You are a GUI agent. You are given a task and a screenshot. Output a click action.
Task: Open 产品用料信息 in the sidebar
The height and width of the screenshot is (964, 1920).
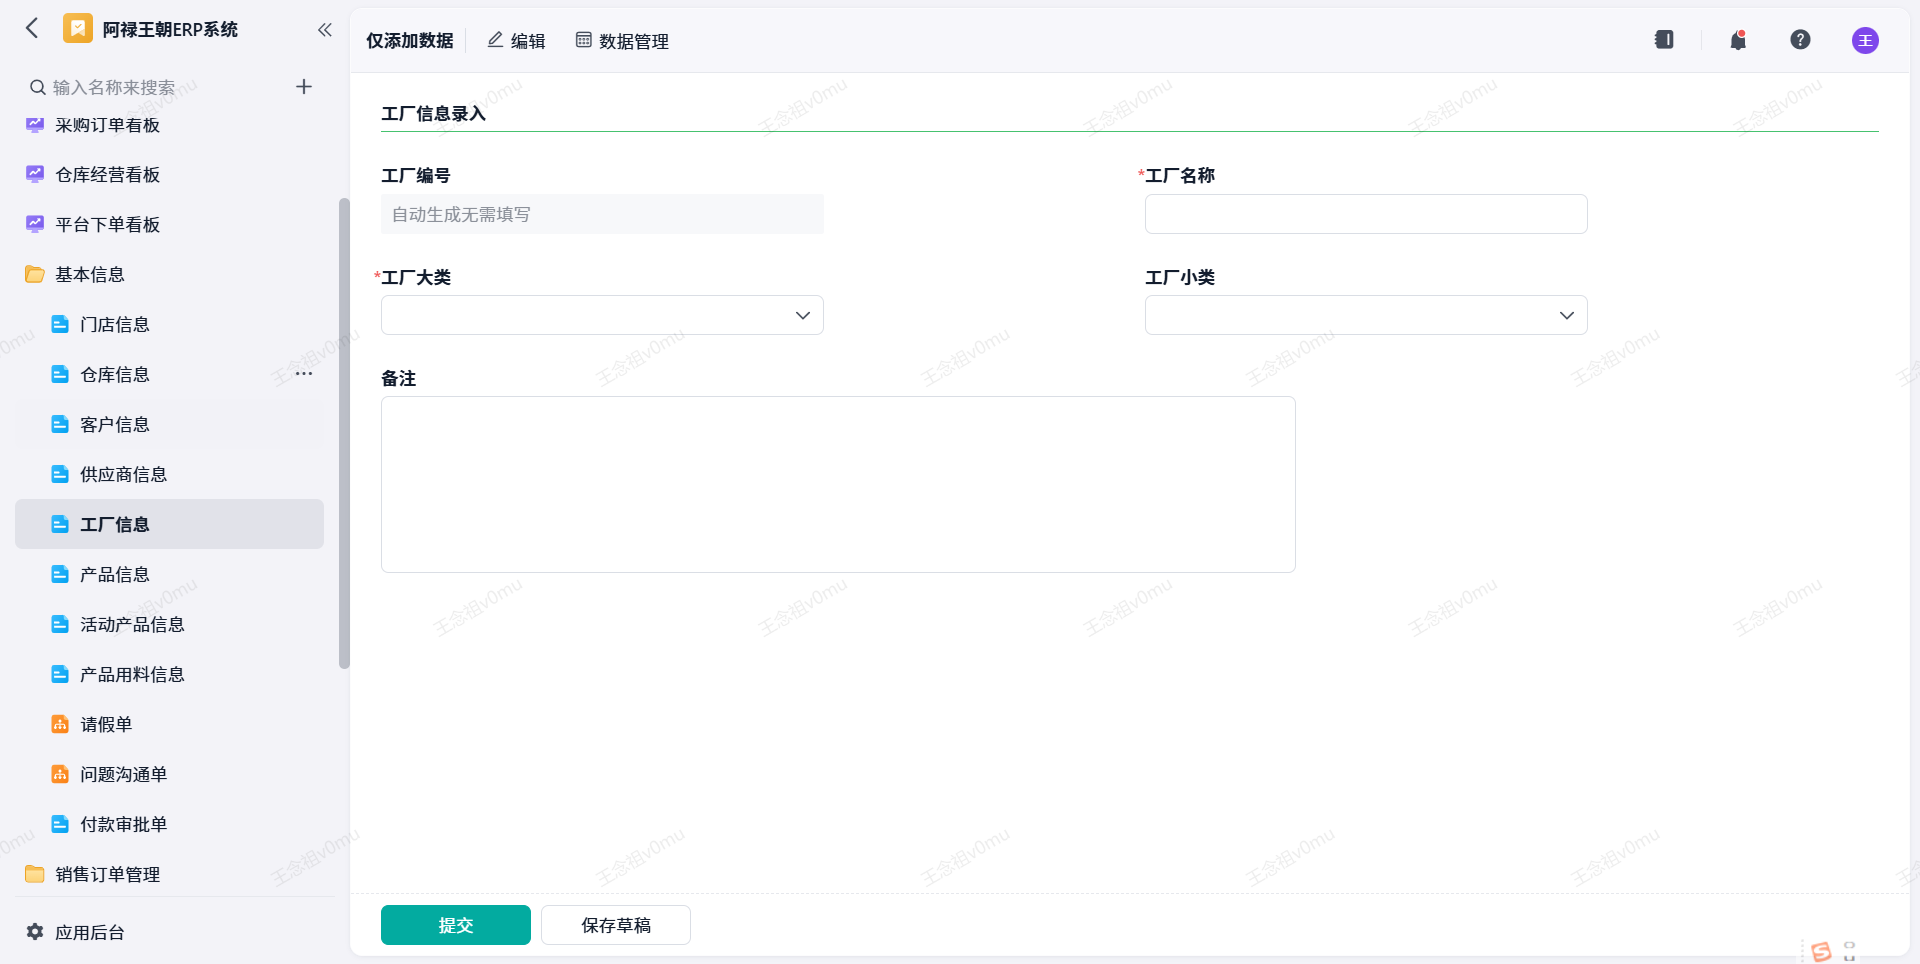point(170,674)
